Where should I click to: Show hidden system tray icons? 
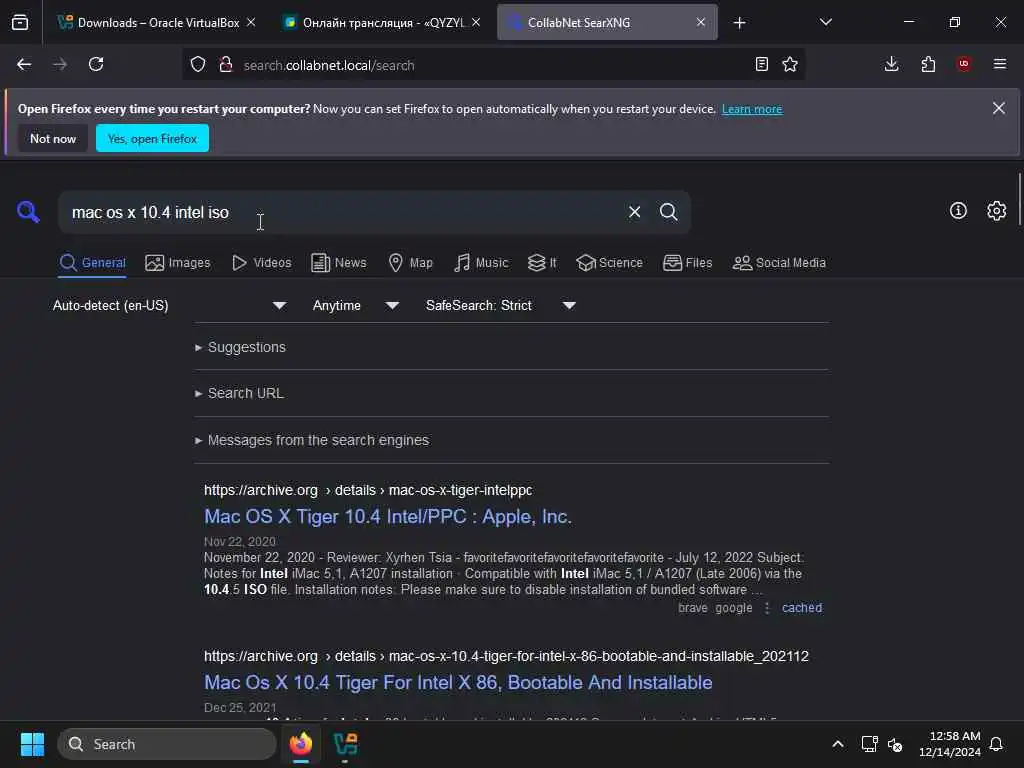click(837, 744)
